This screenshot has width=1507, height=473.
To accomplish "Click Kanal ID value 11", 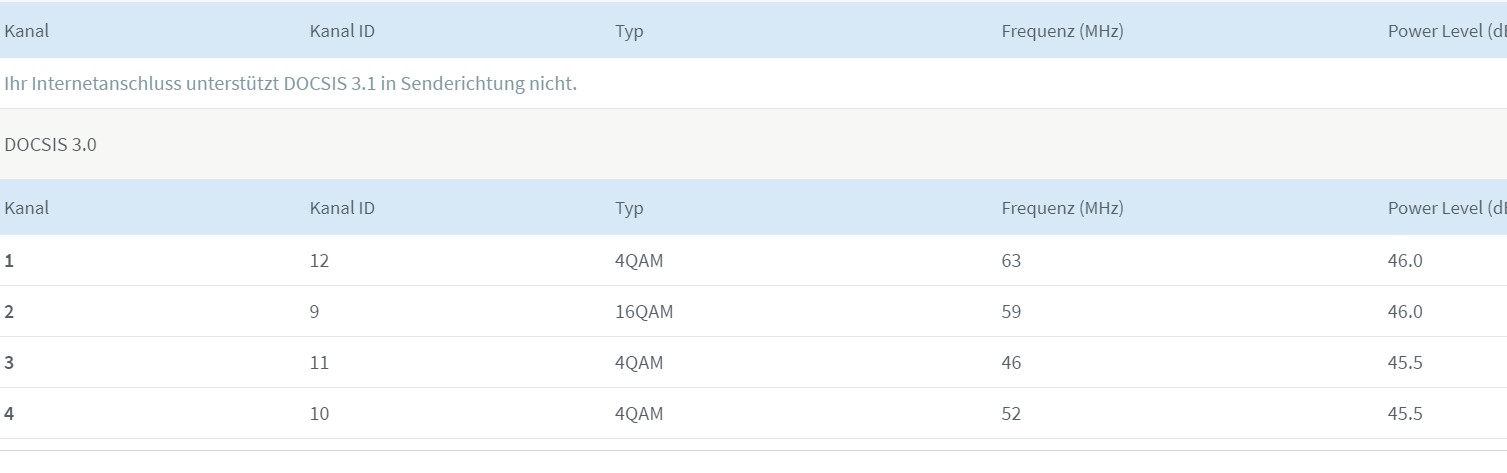I will coord(320,363).
